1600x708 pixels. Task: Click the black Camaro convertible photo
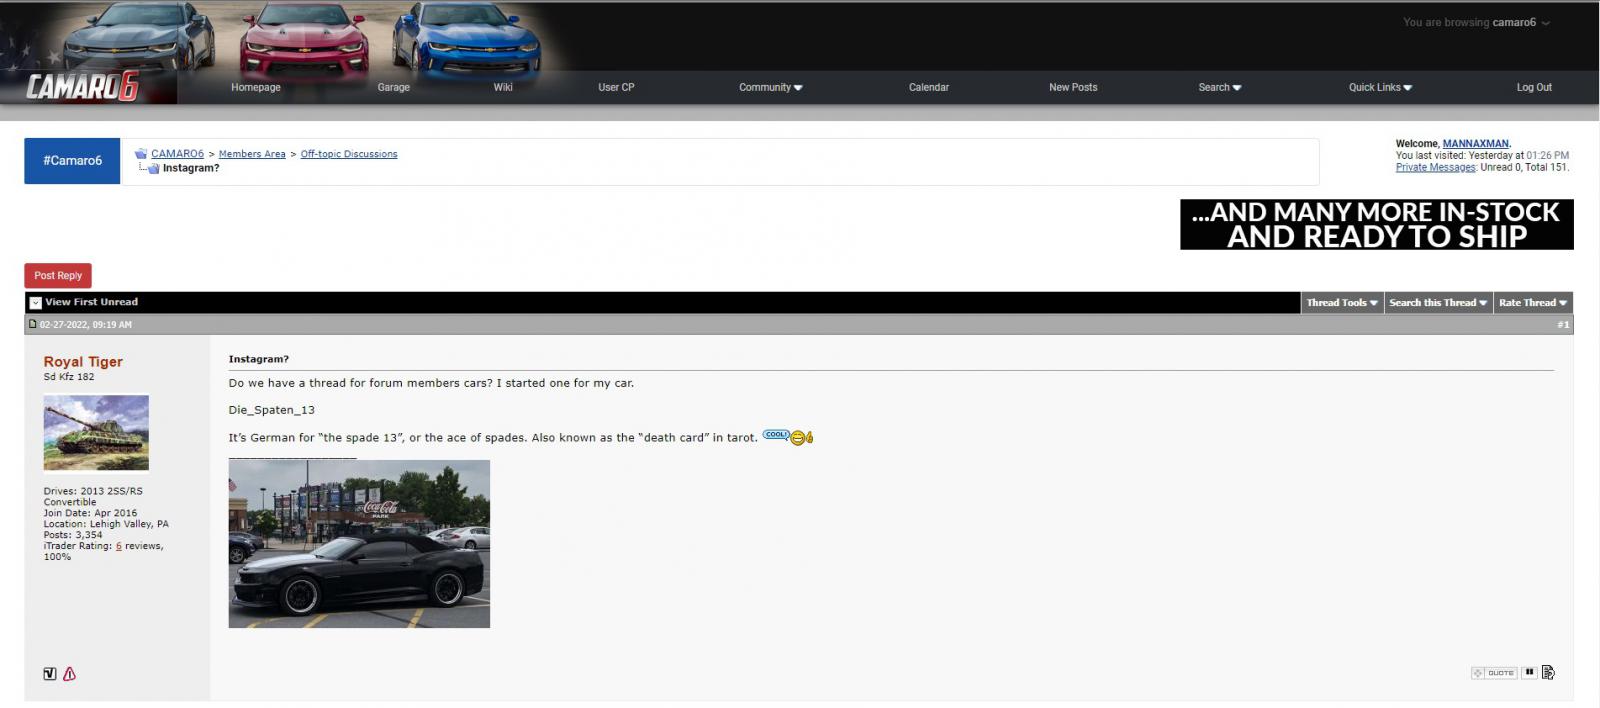coord(359,543)
